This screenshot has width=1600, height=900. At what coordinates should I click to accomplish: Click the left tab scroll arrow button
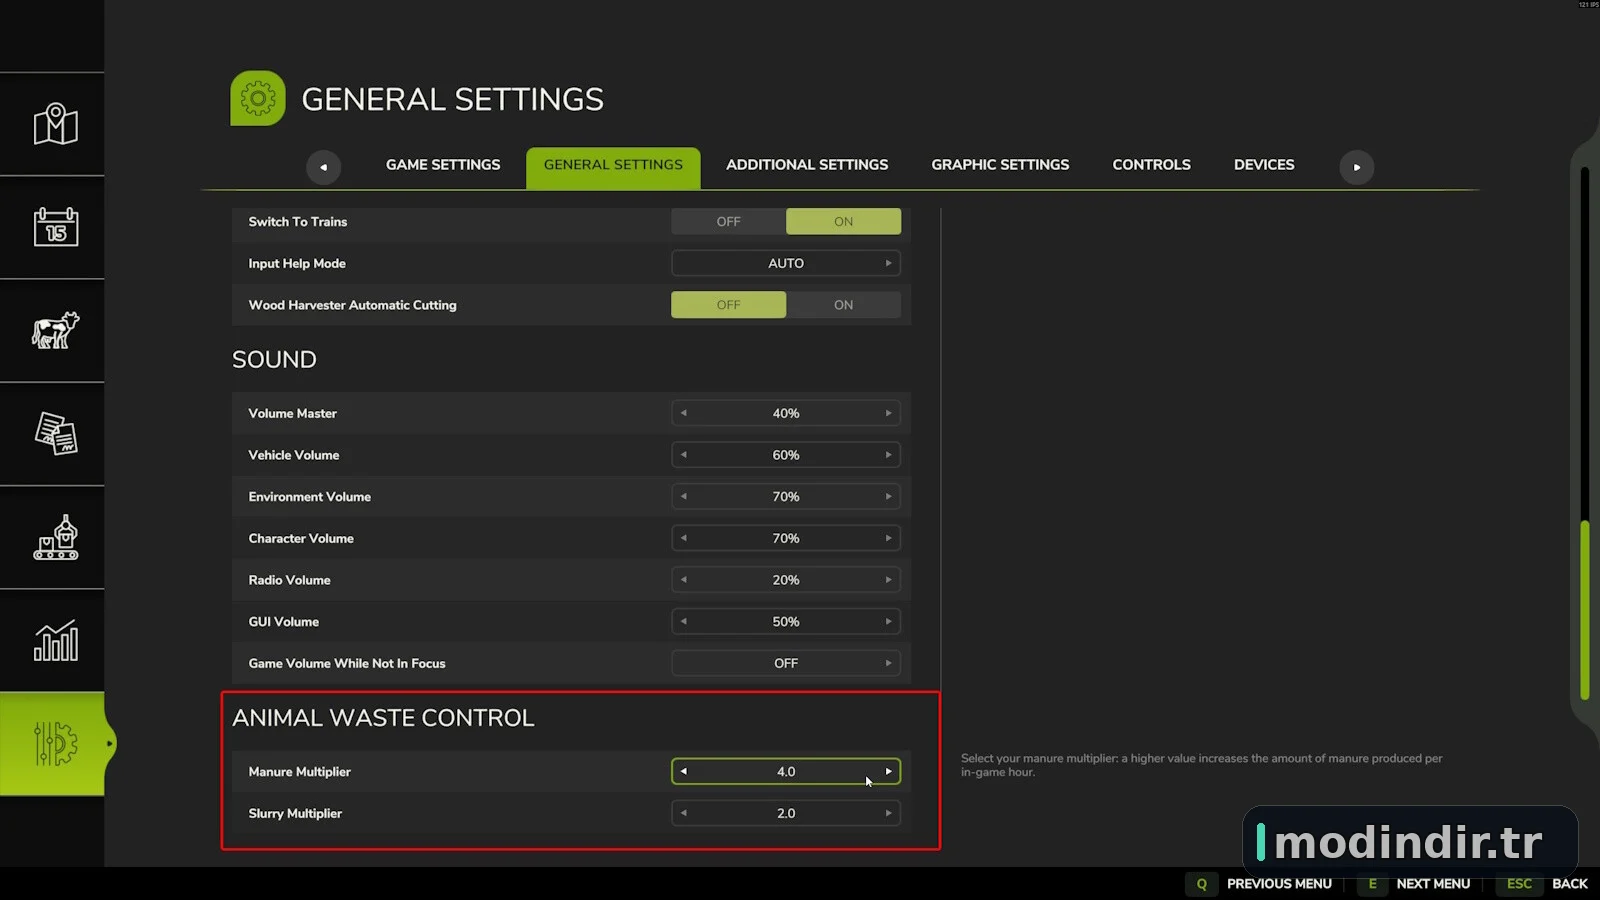(323, 167)
